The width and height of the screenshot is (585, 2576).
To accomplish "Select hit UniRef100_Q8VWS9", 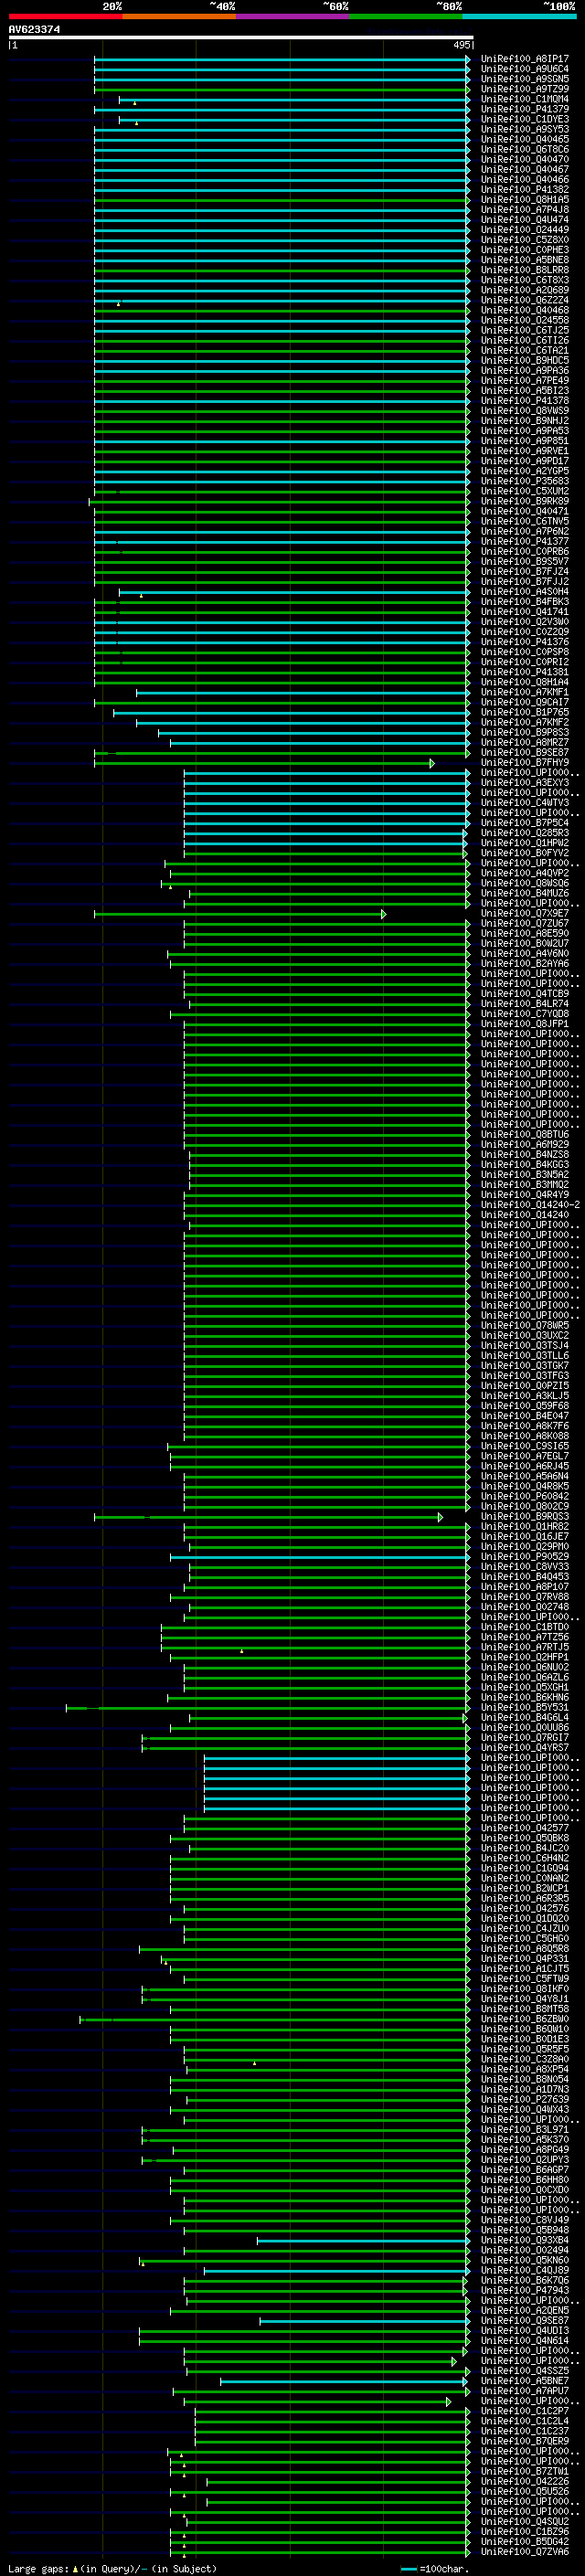I will point(525,410).
